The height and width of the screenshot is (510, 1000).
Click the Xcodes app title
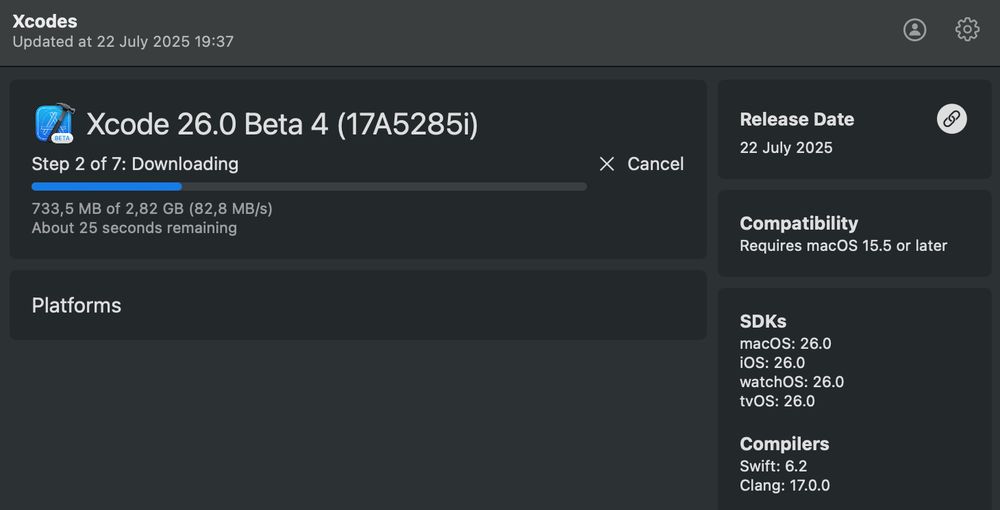pos(45,21)
